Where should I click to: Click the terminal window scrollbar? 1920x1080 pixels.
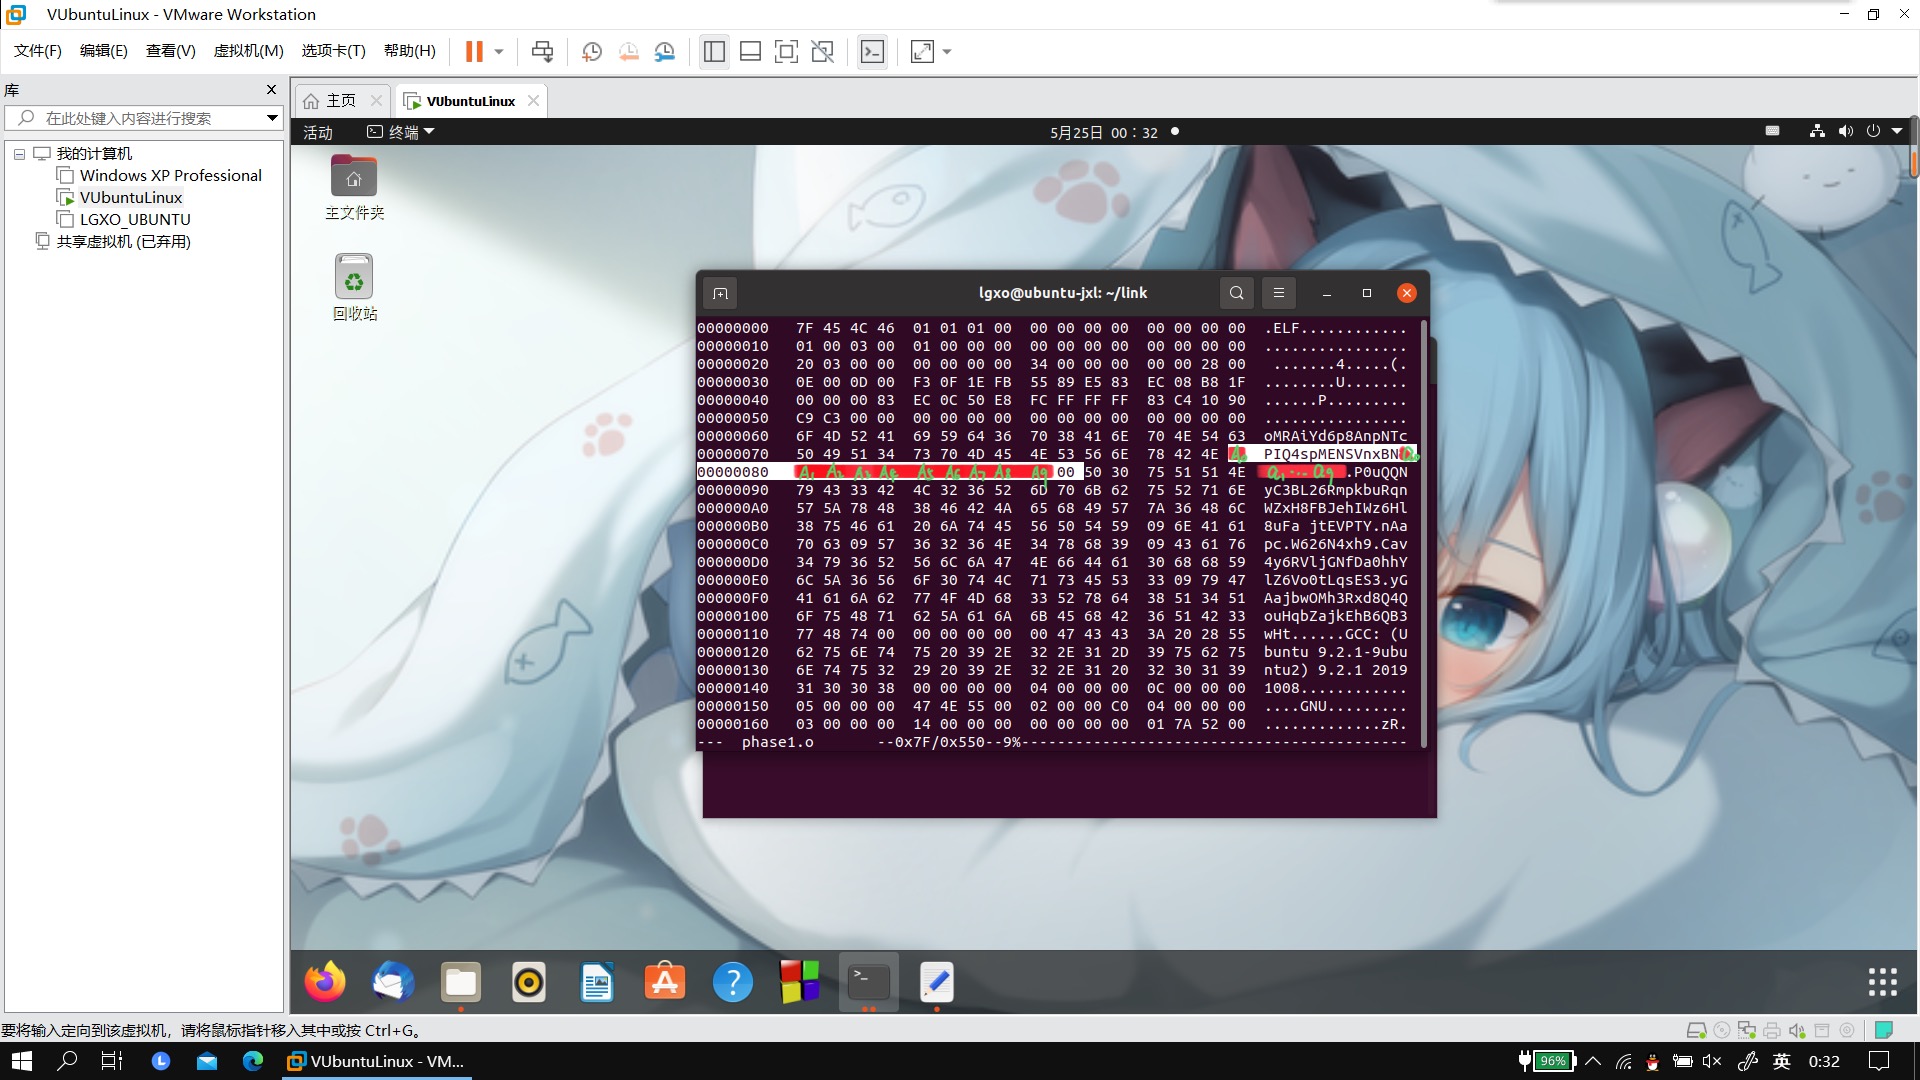[1424, 532]
